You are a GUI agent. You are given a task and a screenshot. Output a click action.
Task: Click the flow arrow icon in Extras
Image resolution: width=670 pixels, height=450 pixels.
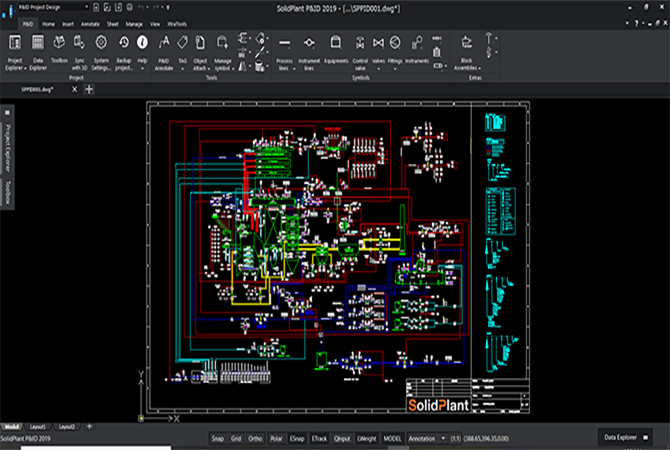click(x=489, y=38)
